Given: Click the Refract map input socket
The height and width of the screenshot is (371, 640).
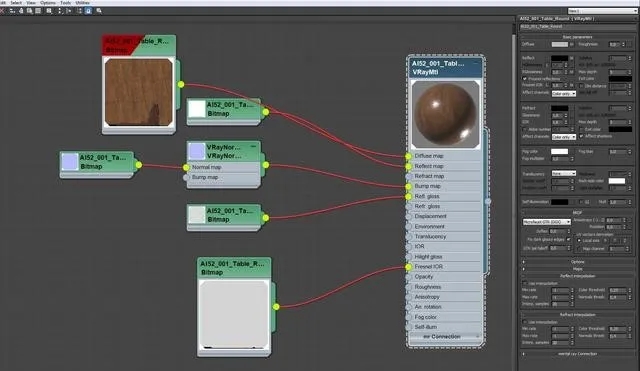Looking at the screenshot, I should coord(408,176).
